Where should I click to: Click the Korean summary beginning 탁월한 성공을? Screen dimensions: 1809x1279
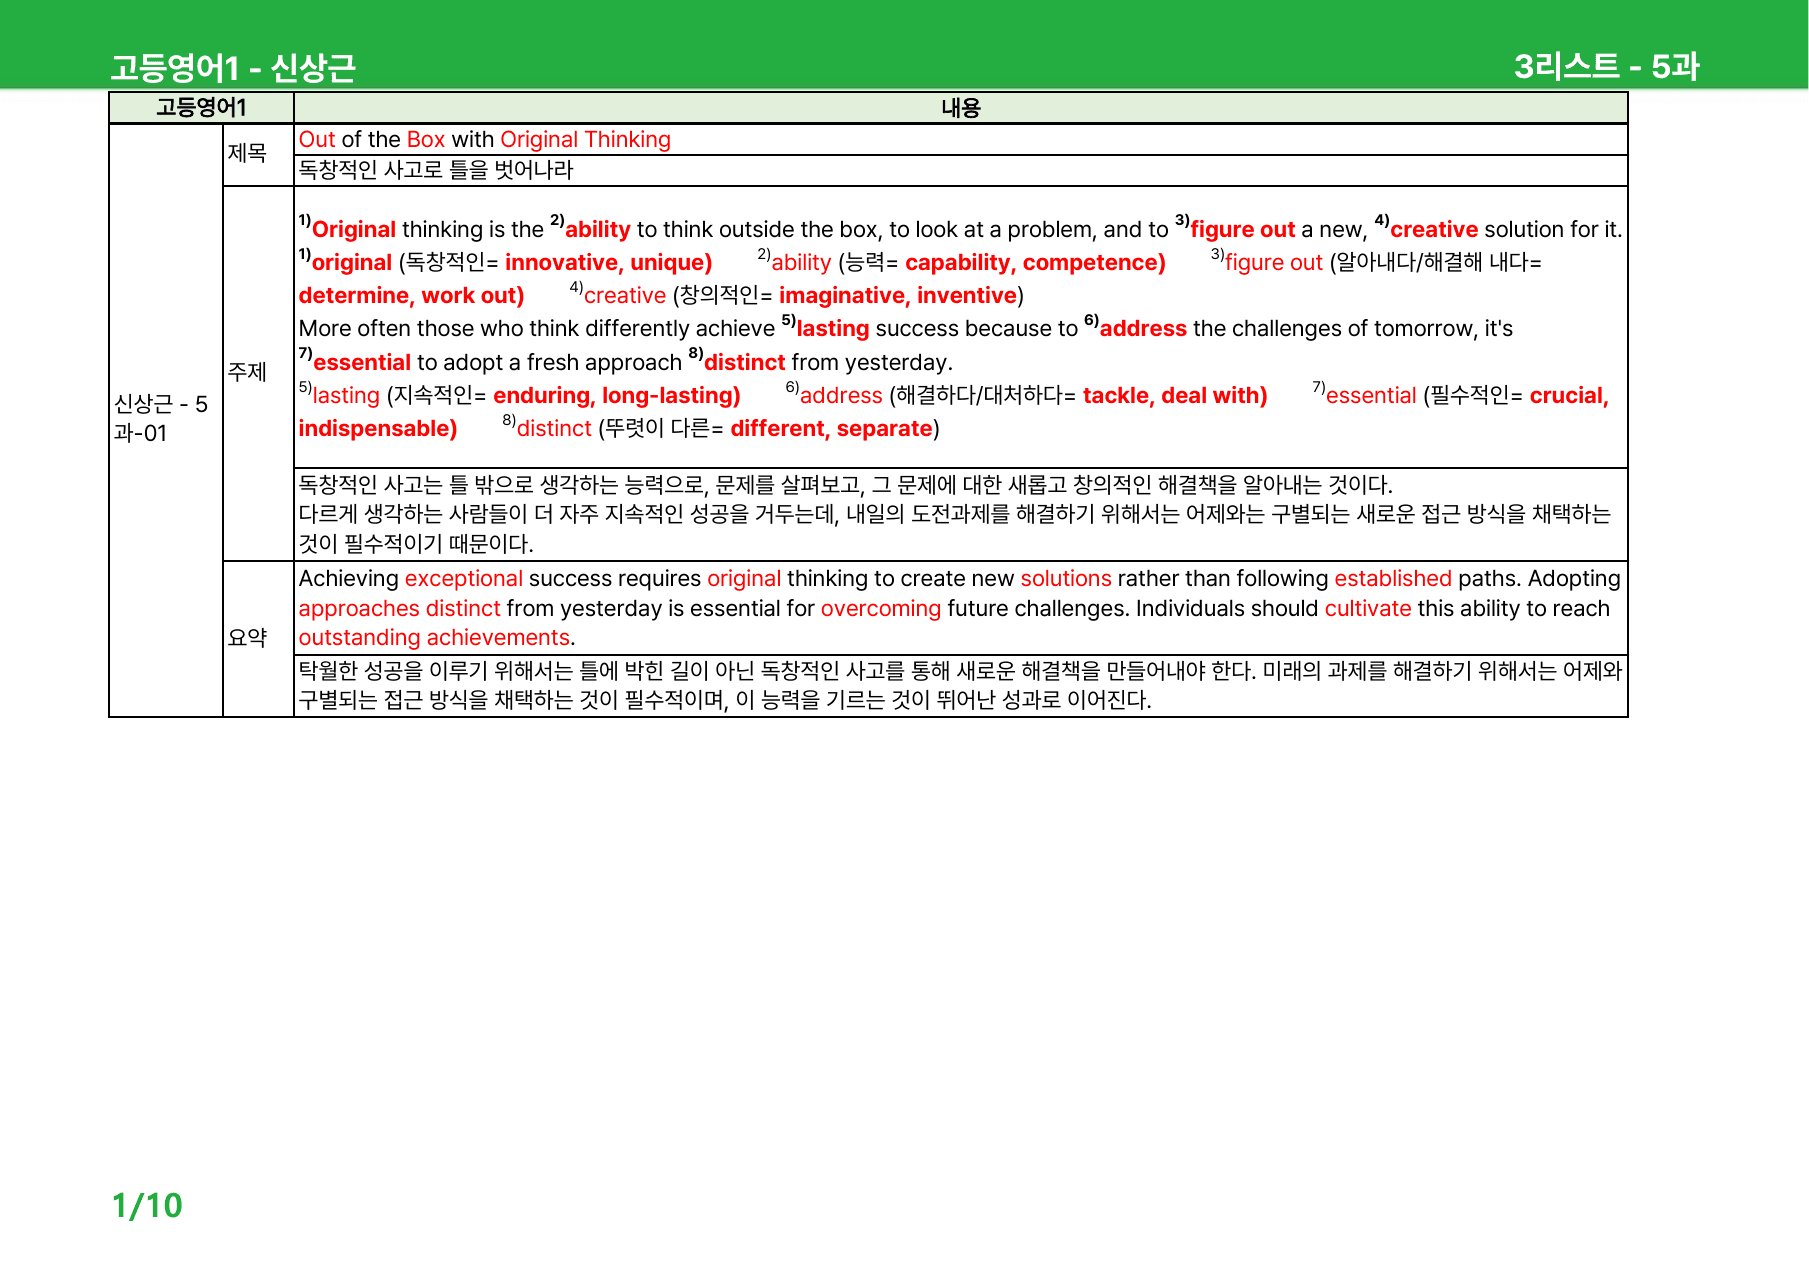pyautogui.click(x=960, y=685)
